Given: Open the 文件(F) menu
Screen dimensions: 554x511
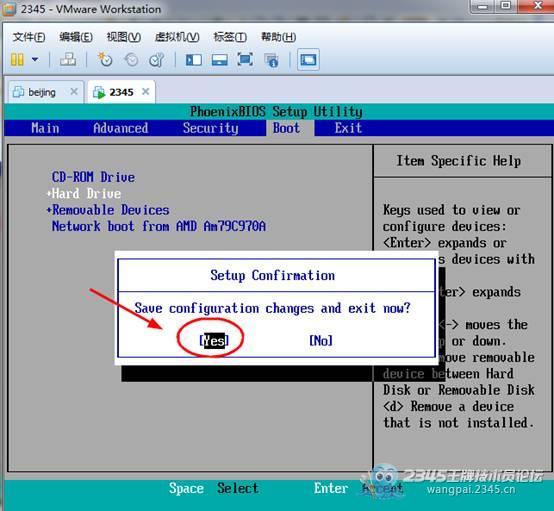Looking at the screenshot, I should pos(29,37).
